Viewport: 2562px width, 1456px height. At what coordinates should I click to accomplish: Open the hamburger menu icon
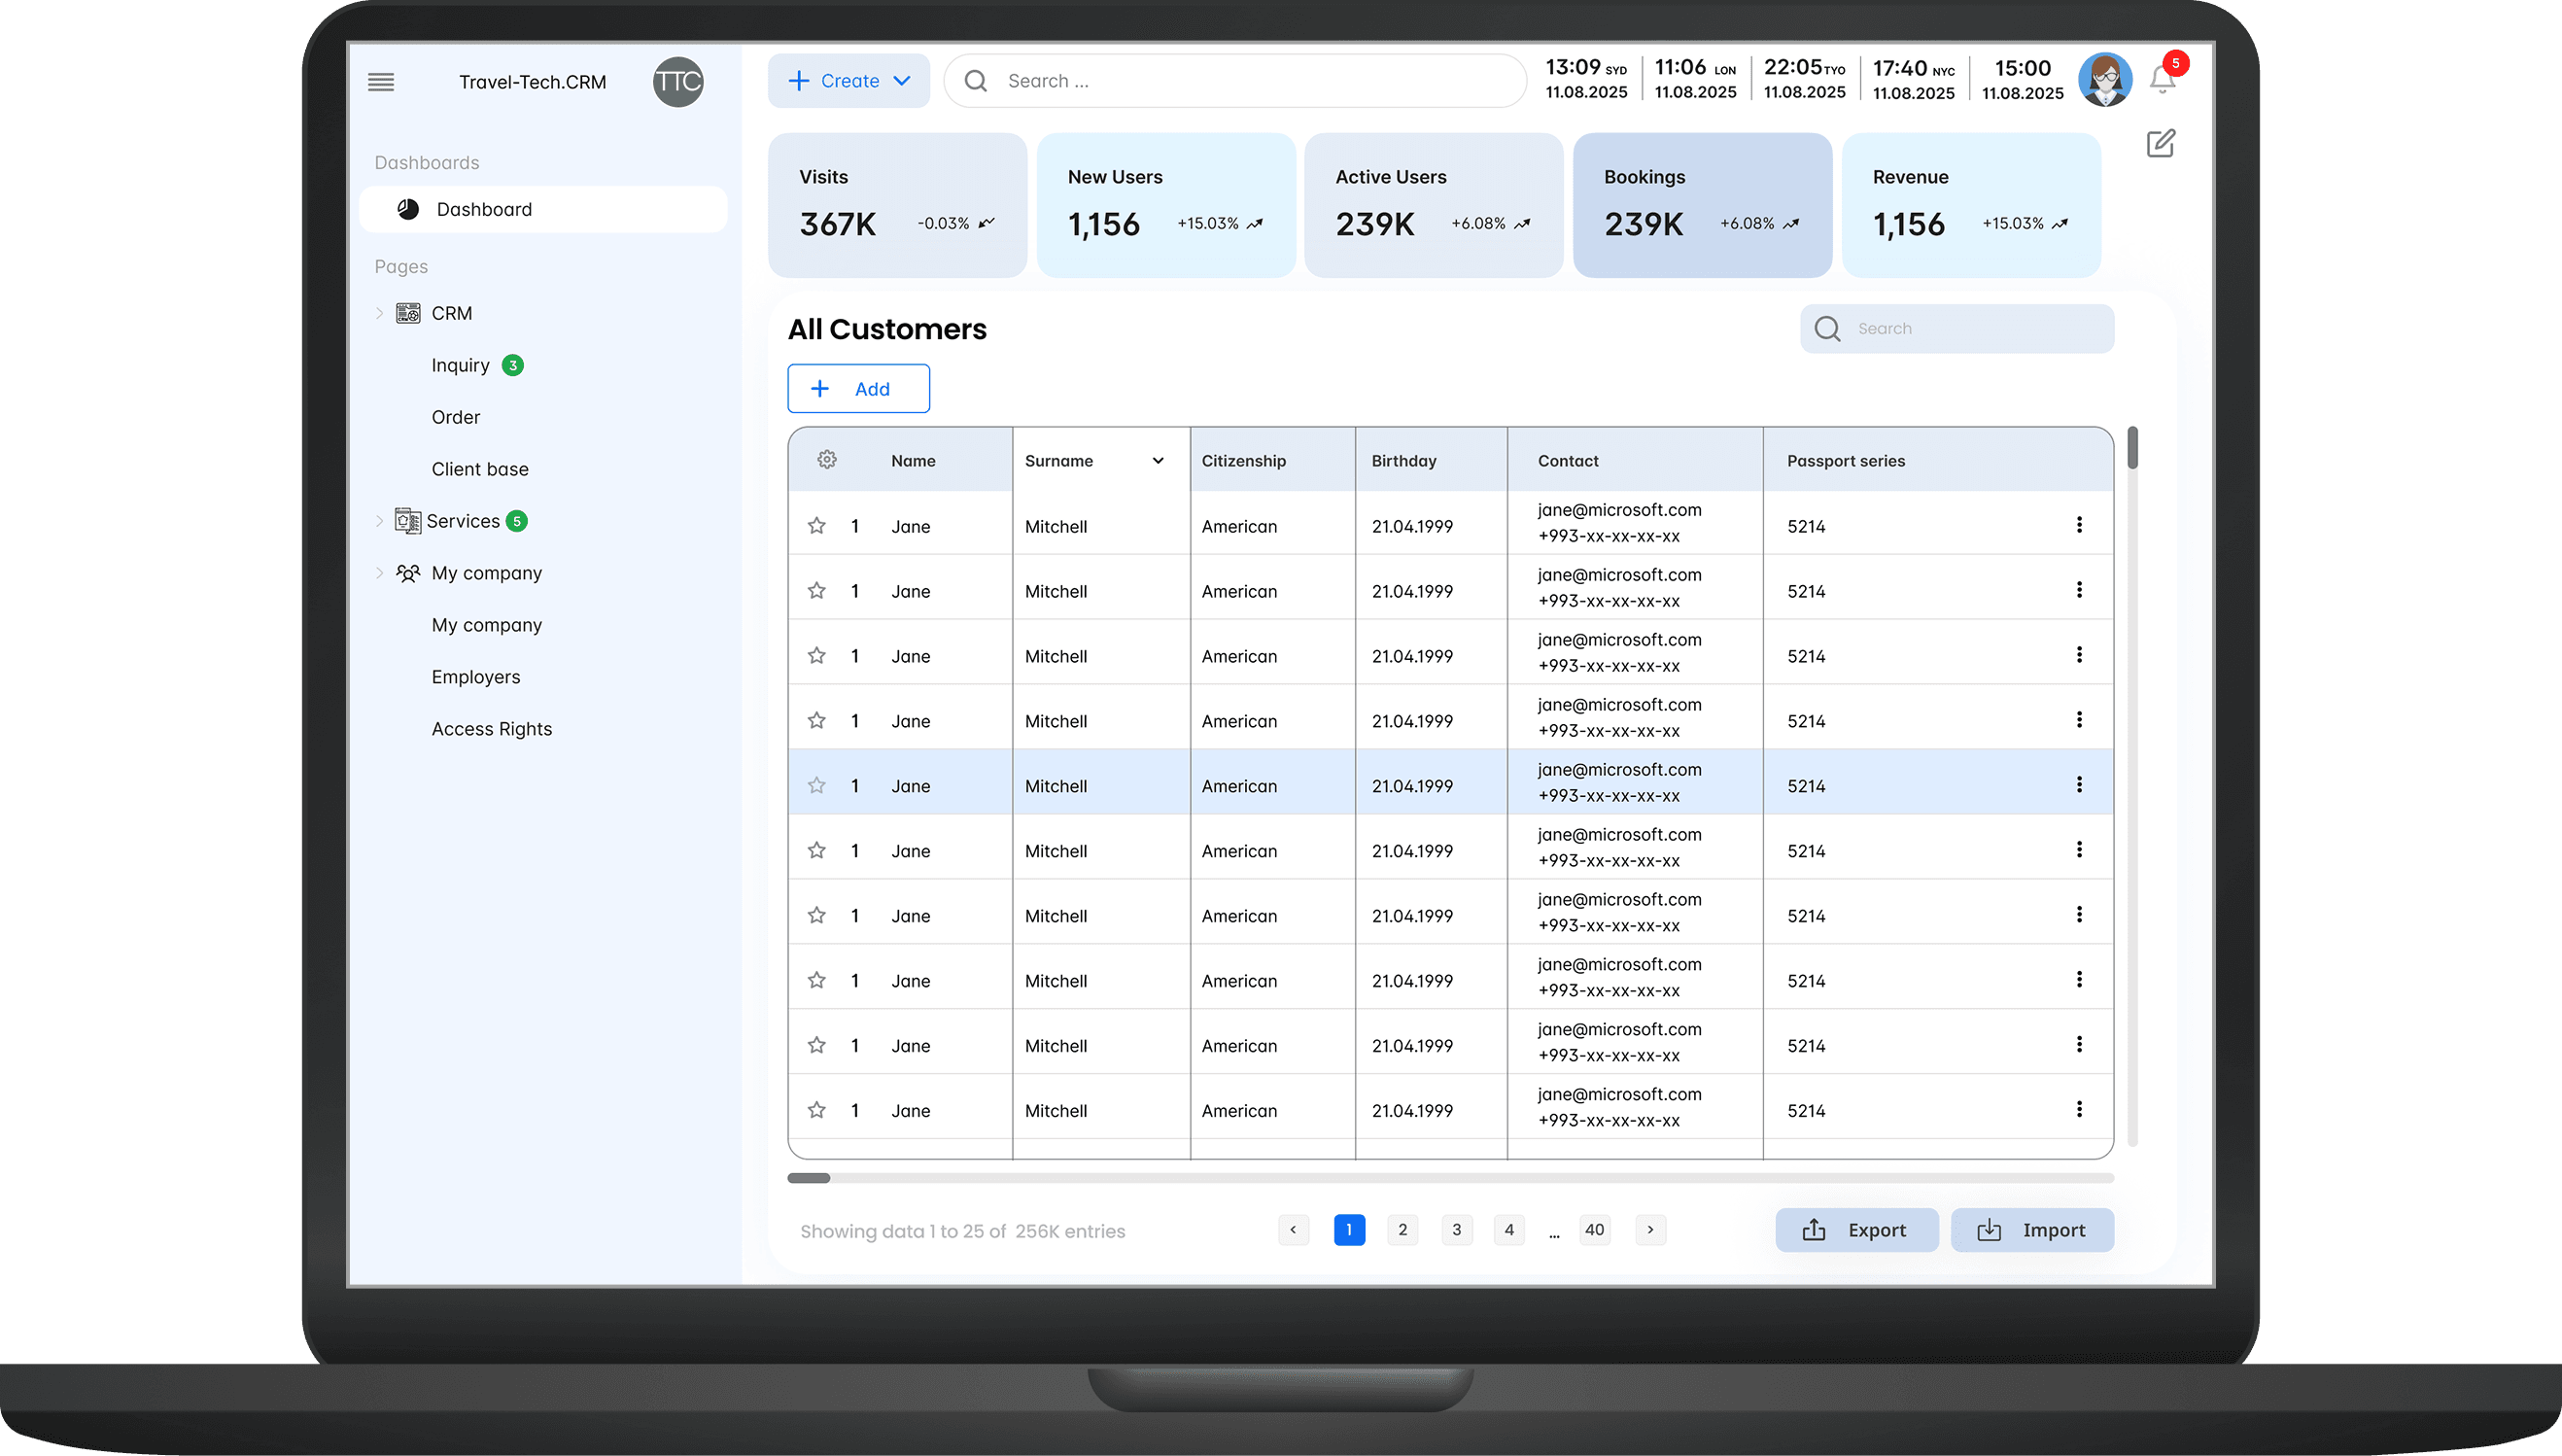tap(381, 82)
